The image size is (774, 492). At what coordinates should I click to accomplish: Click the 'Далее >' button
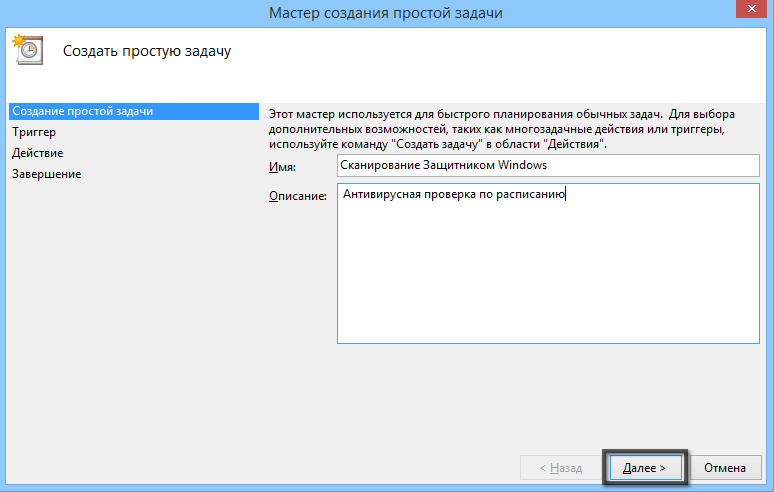645,467
